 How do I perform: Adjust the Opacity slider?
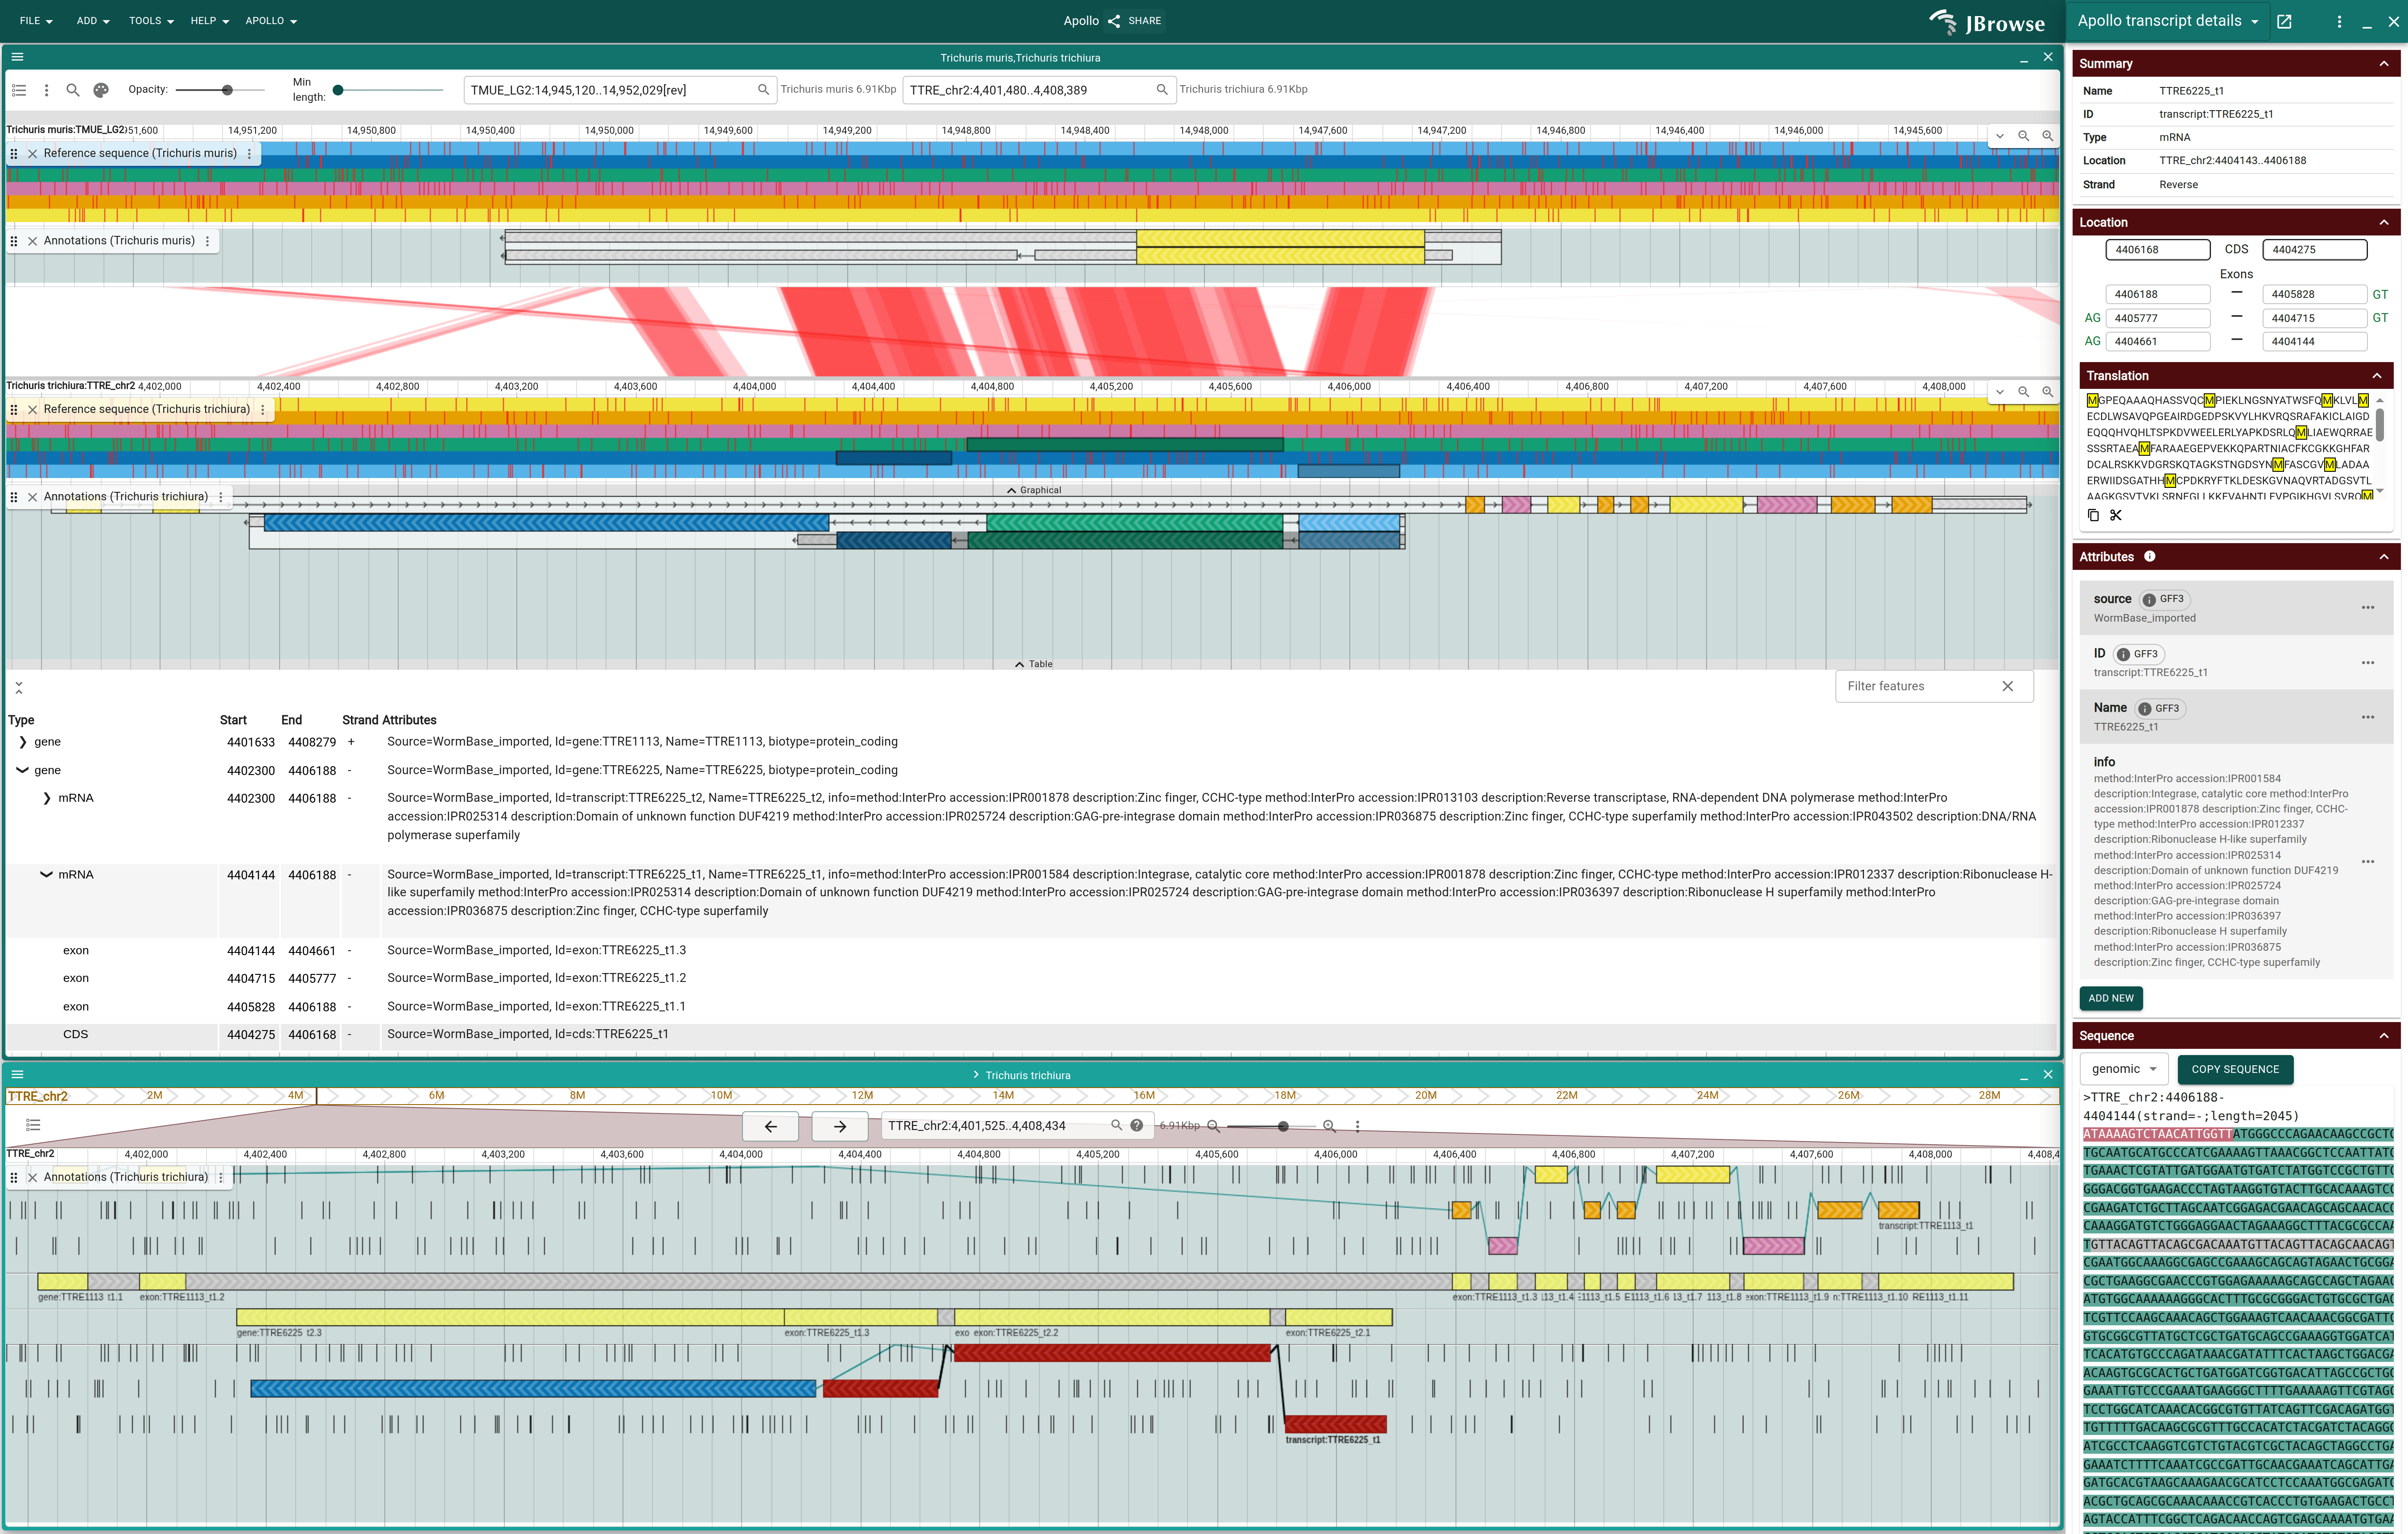coord(220,90)
